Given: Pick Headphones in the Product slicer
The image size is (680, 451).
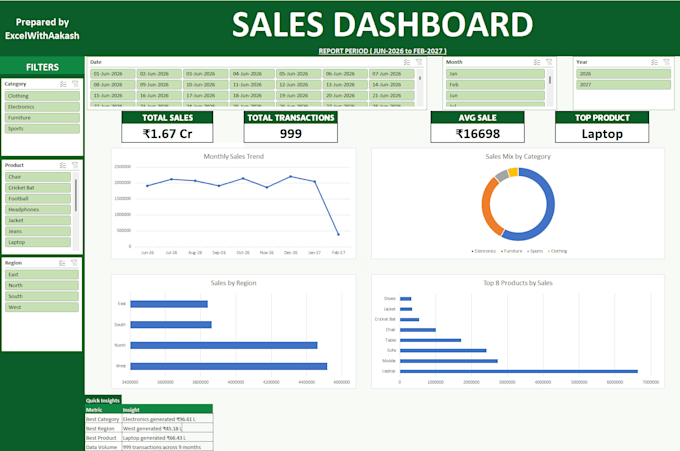Looking at the screenshot, I should click(x=38, y=209).
